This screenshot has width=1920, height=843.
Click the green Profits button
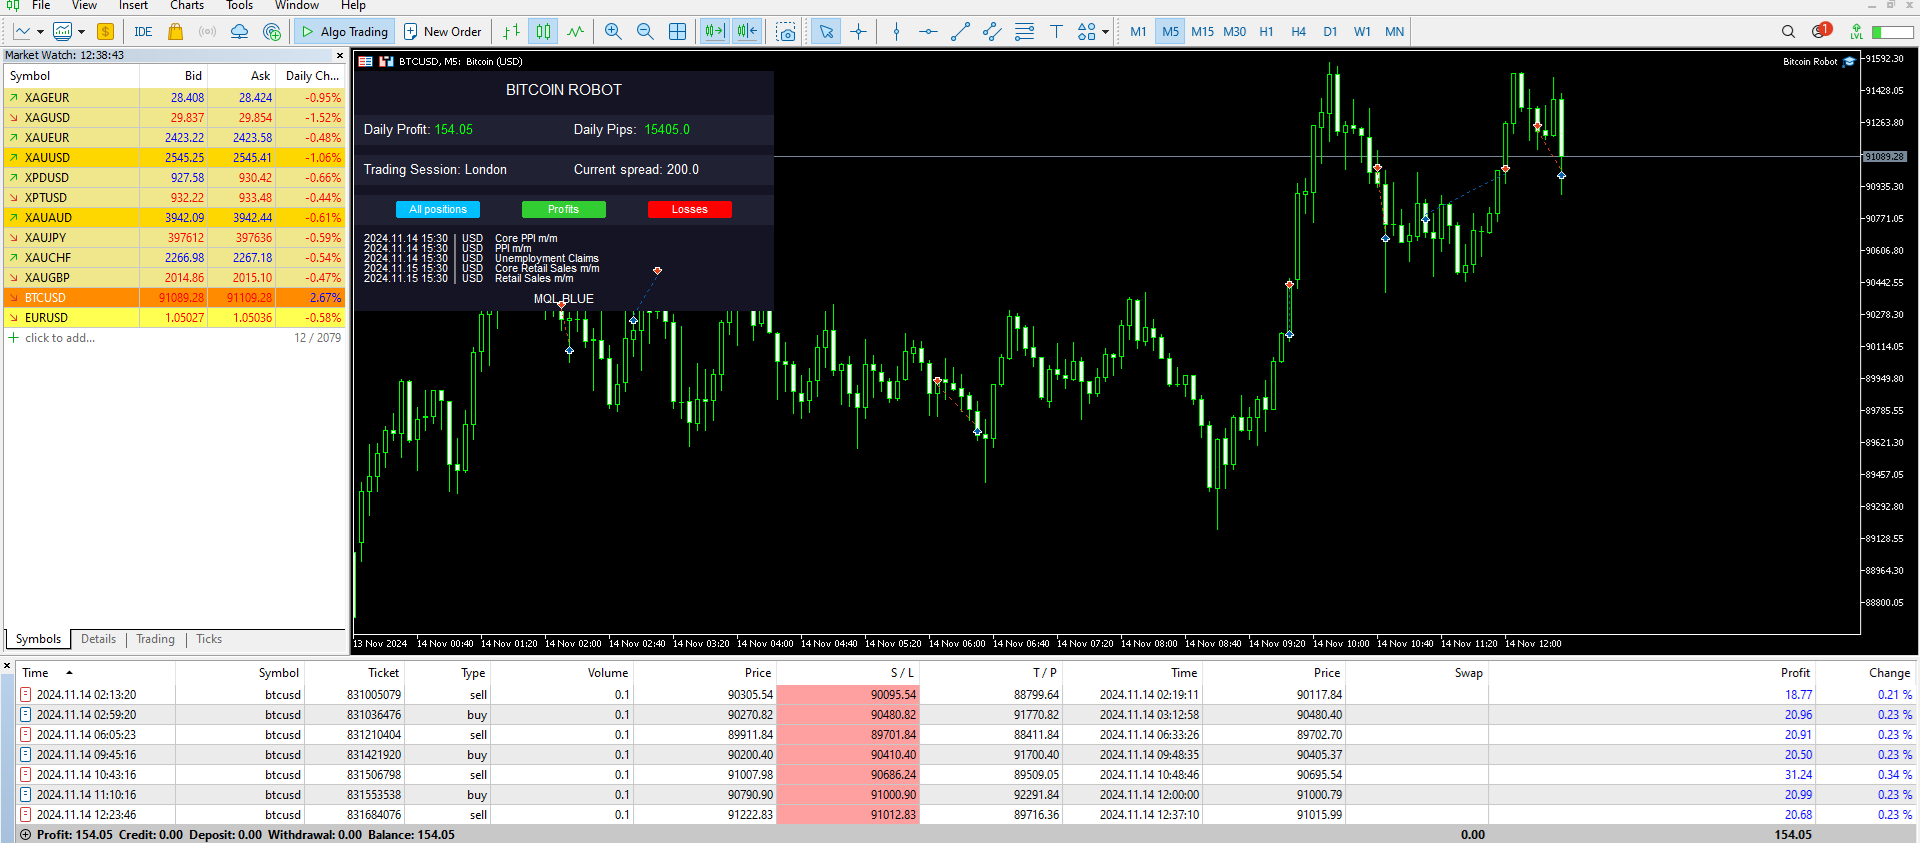click(564, 209)
